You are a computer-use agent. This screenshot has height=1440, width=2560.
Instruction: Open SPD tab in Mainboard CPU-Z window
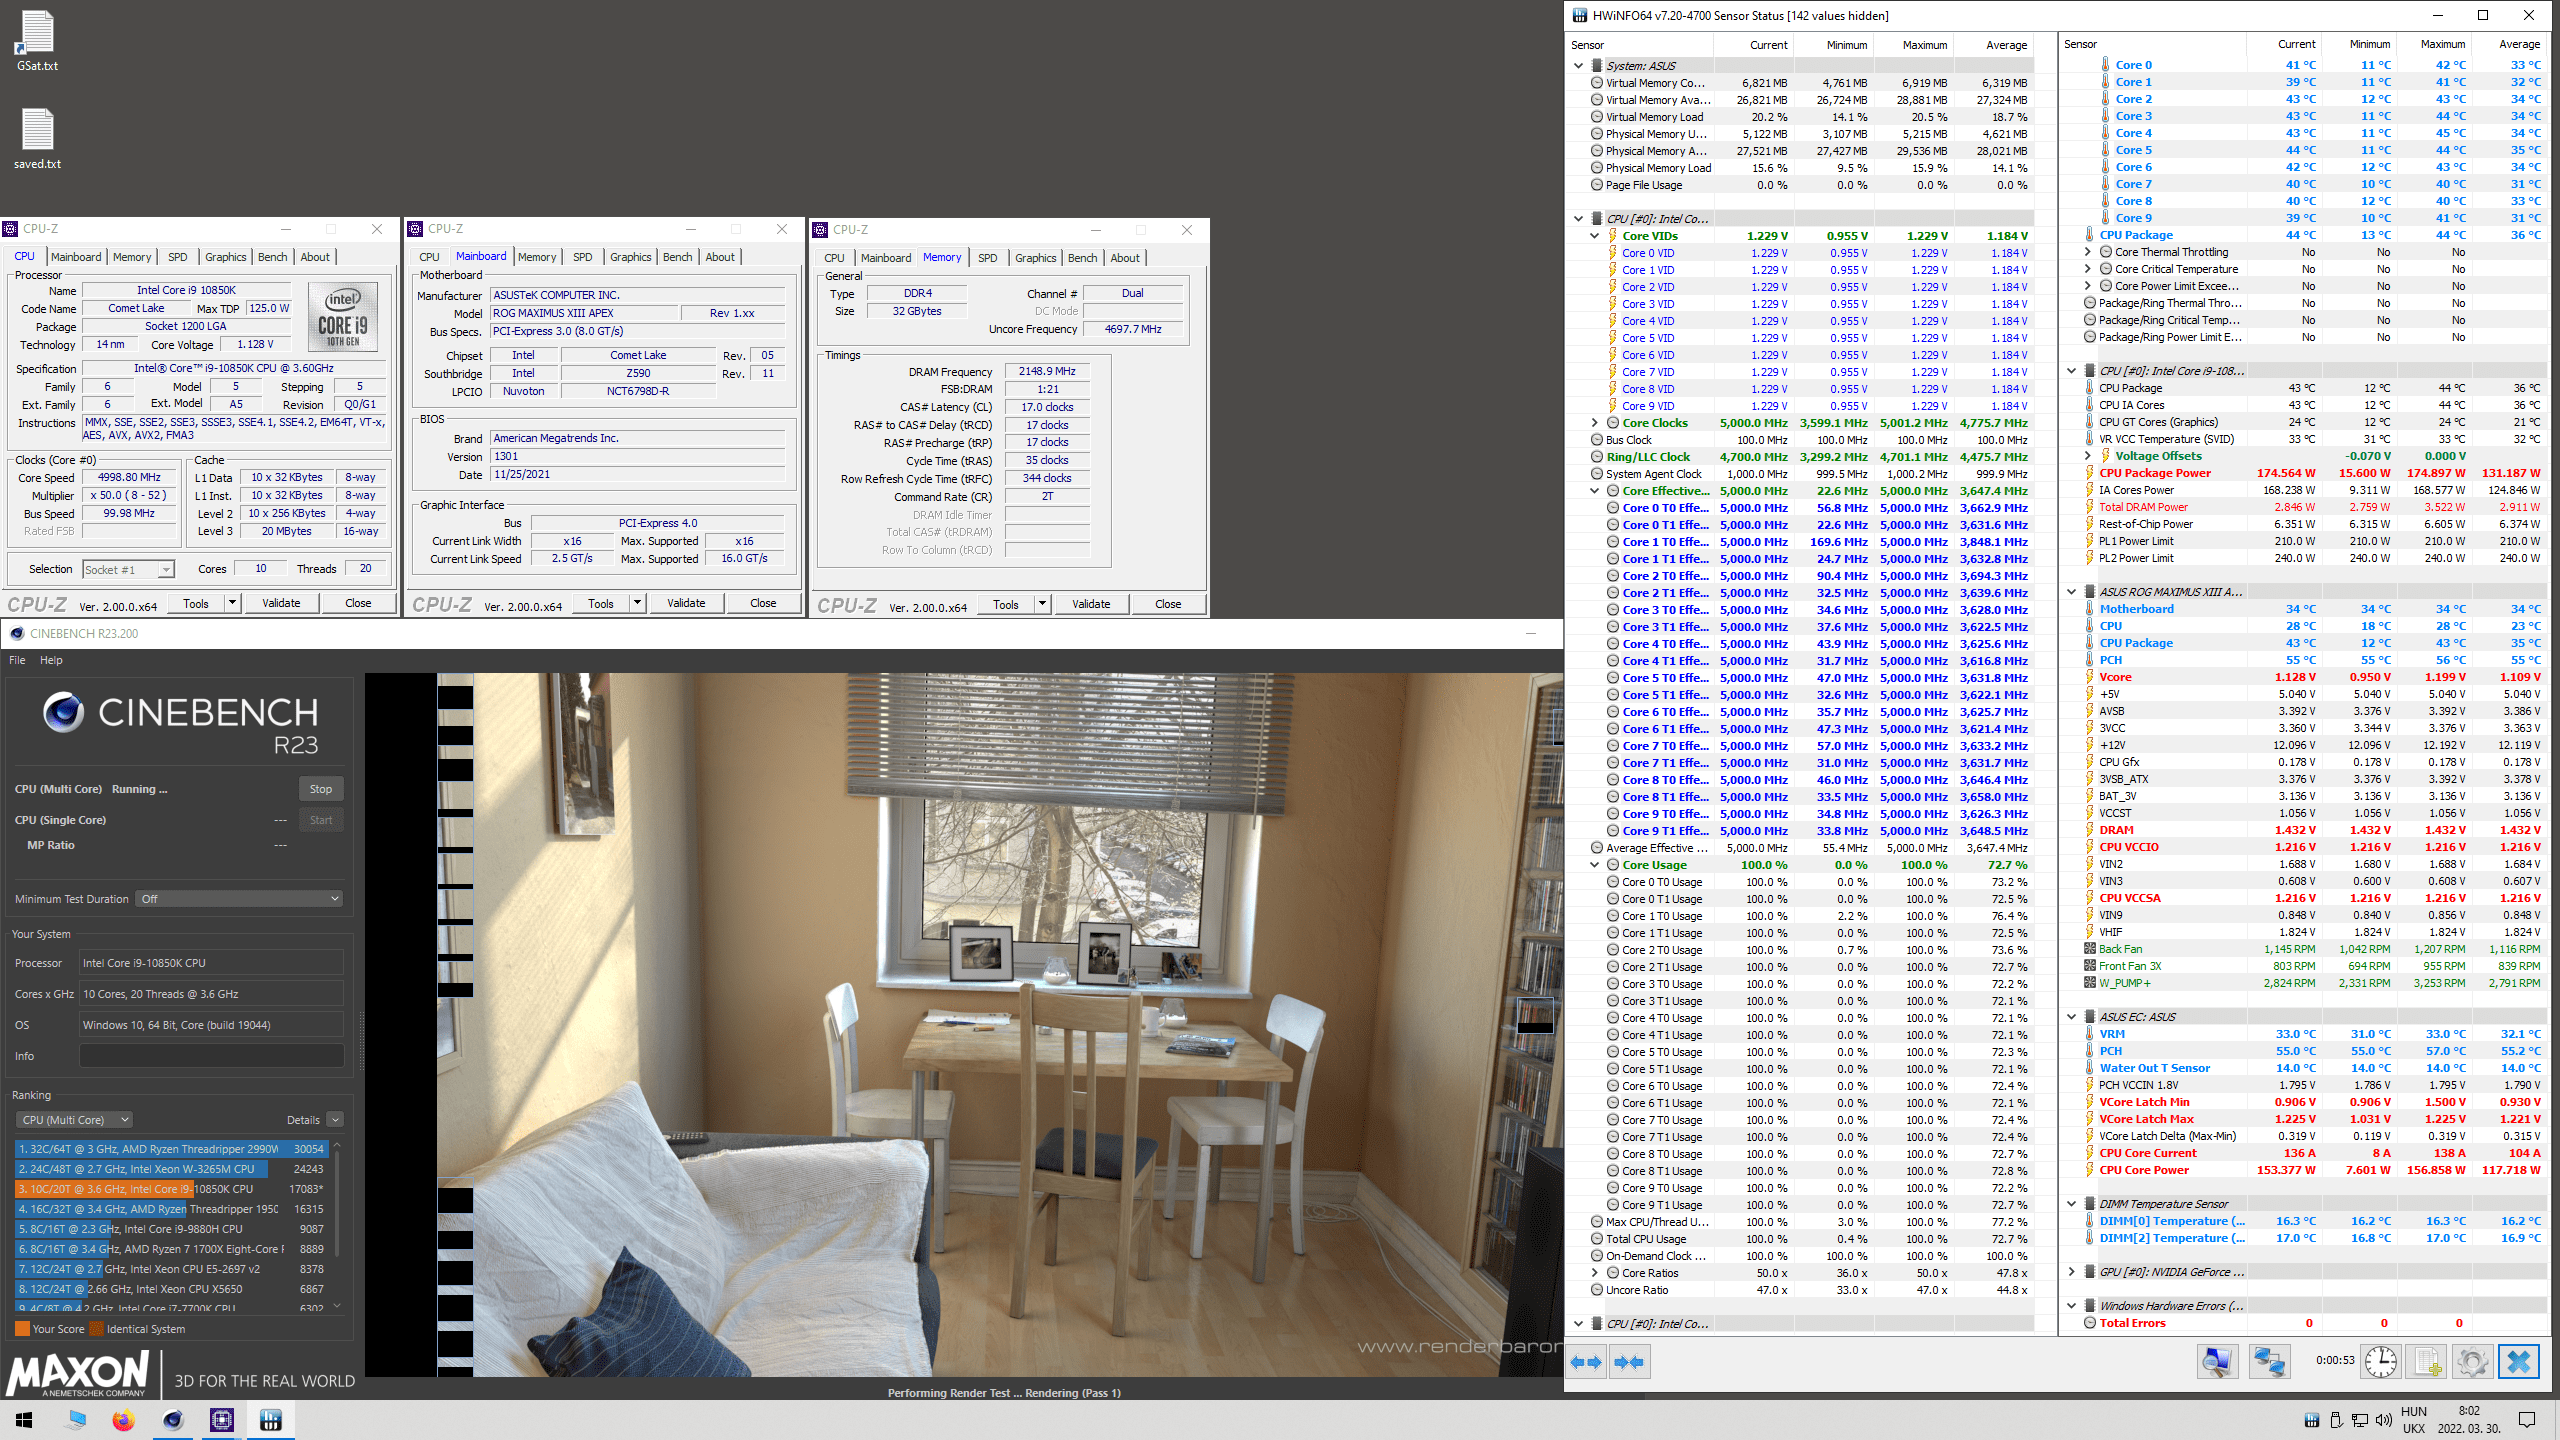[x=583, y=257]
